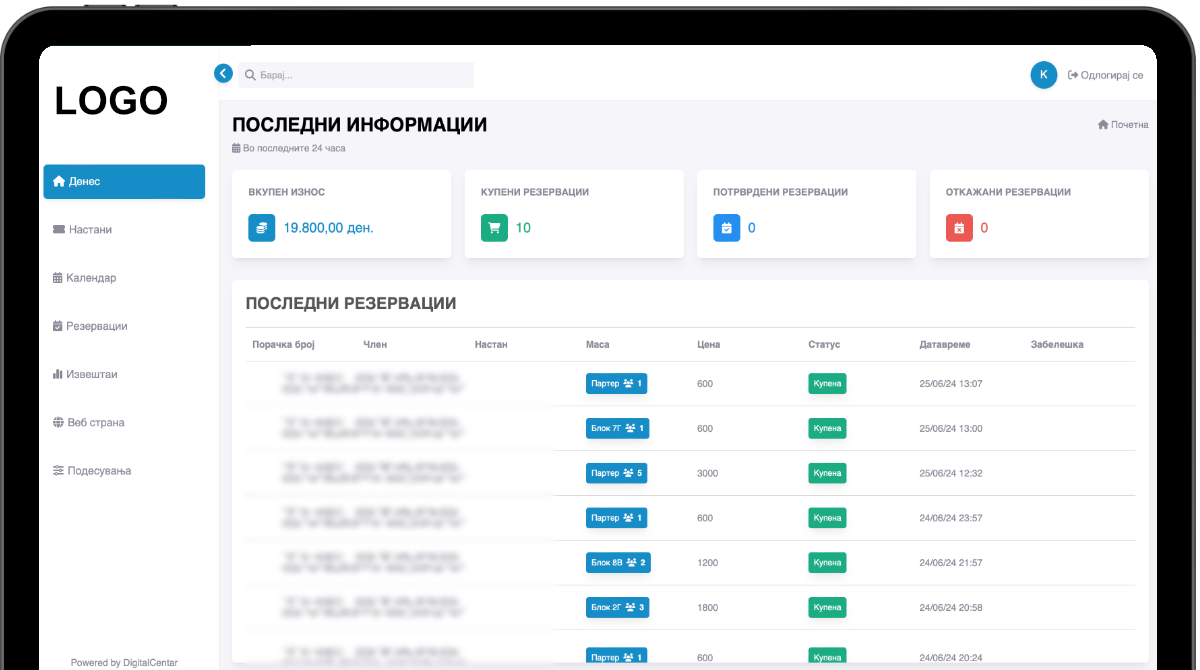Open the Денес menu item
The width and height of the screenshot is (1200, 670).
click(x=124, y=182)
